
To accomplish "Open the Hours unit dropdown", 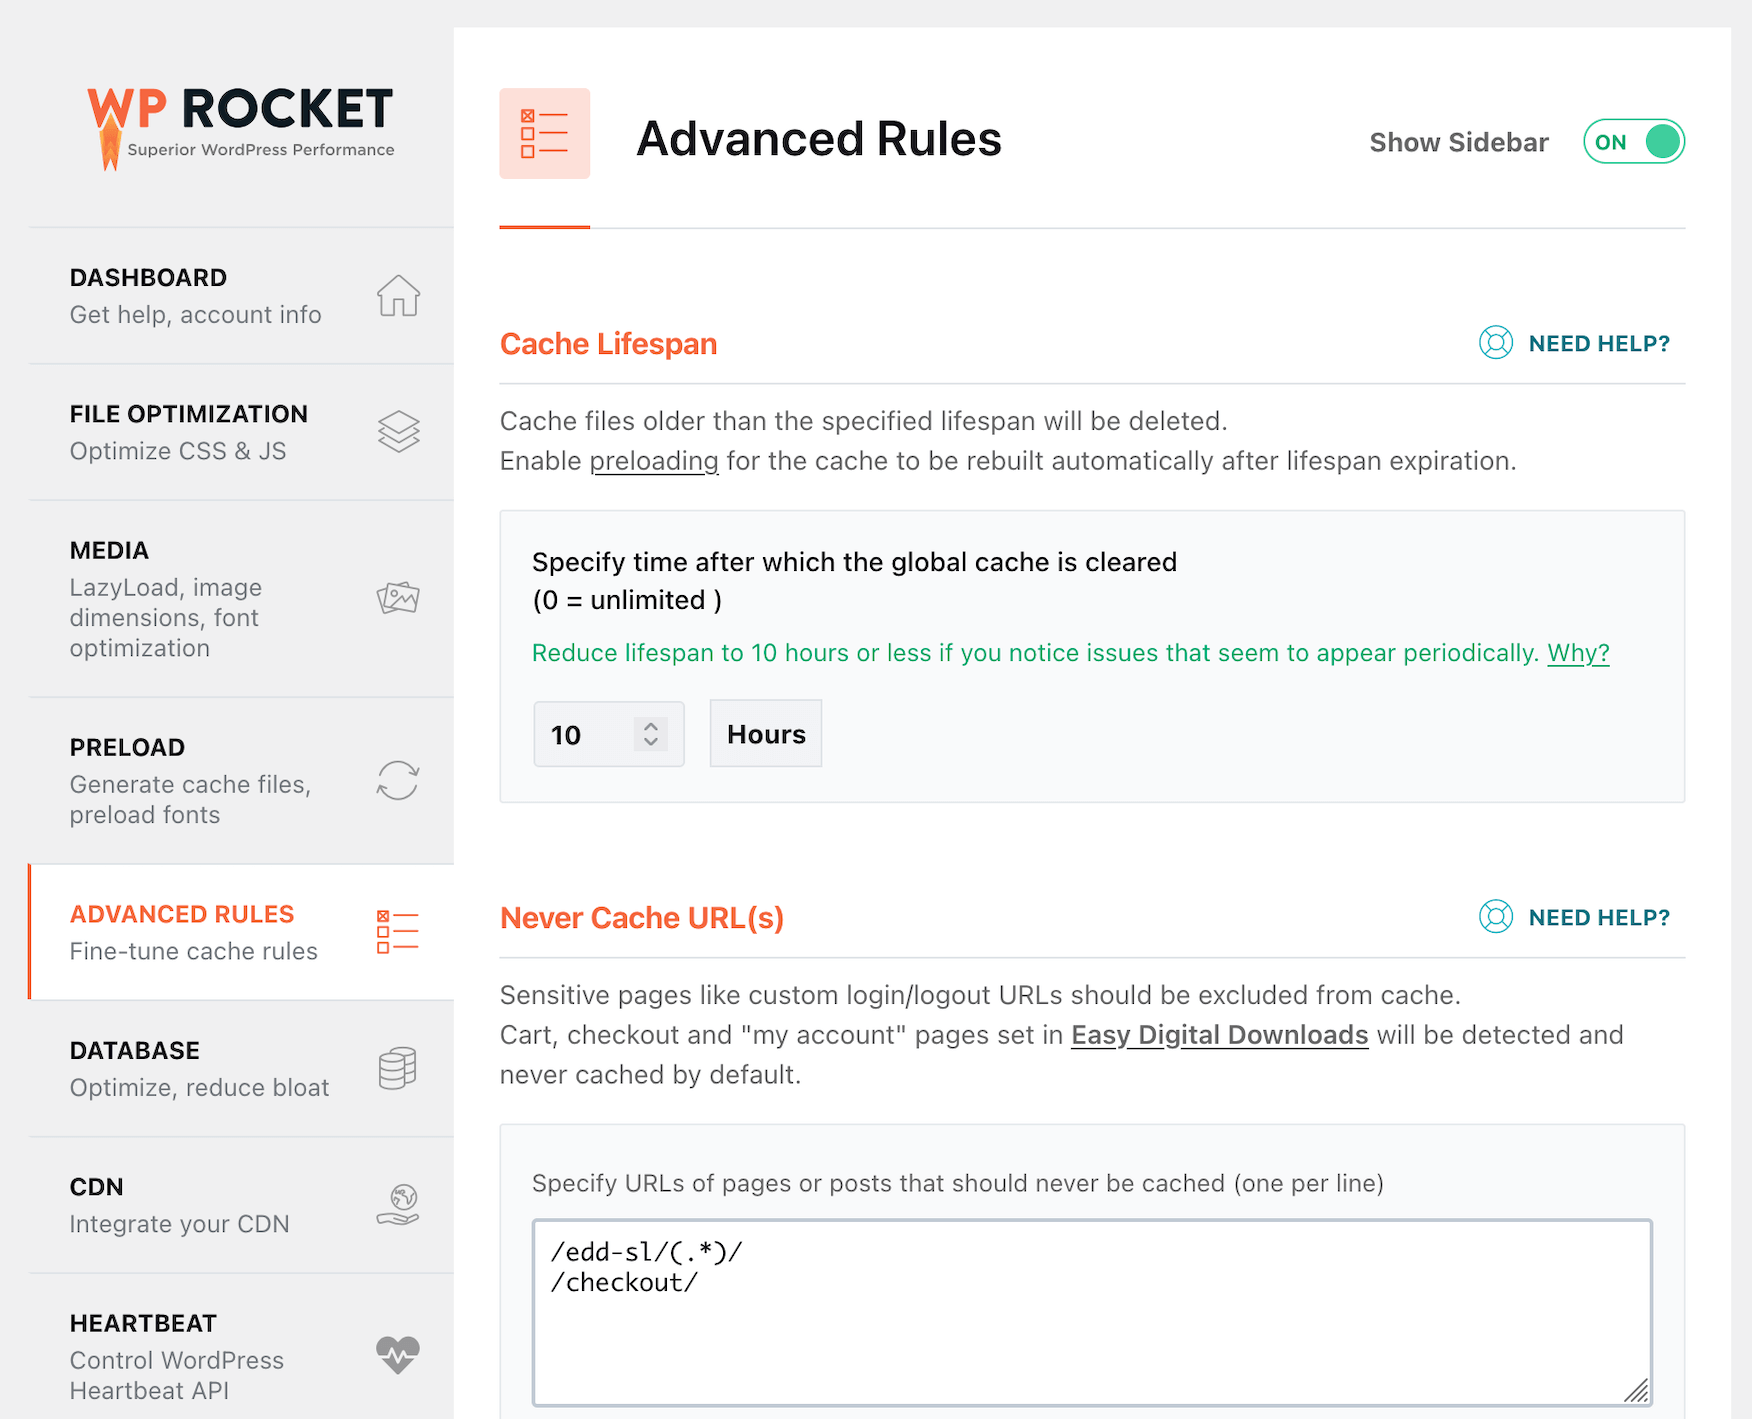I will click(x=766, y=734).
